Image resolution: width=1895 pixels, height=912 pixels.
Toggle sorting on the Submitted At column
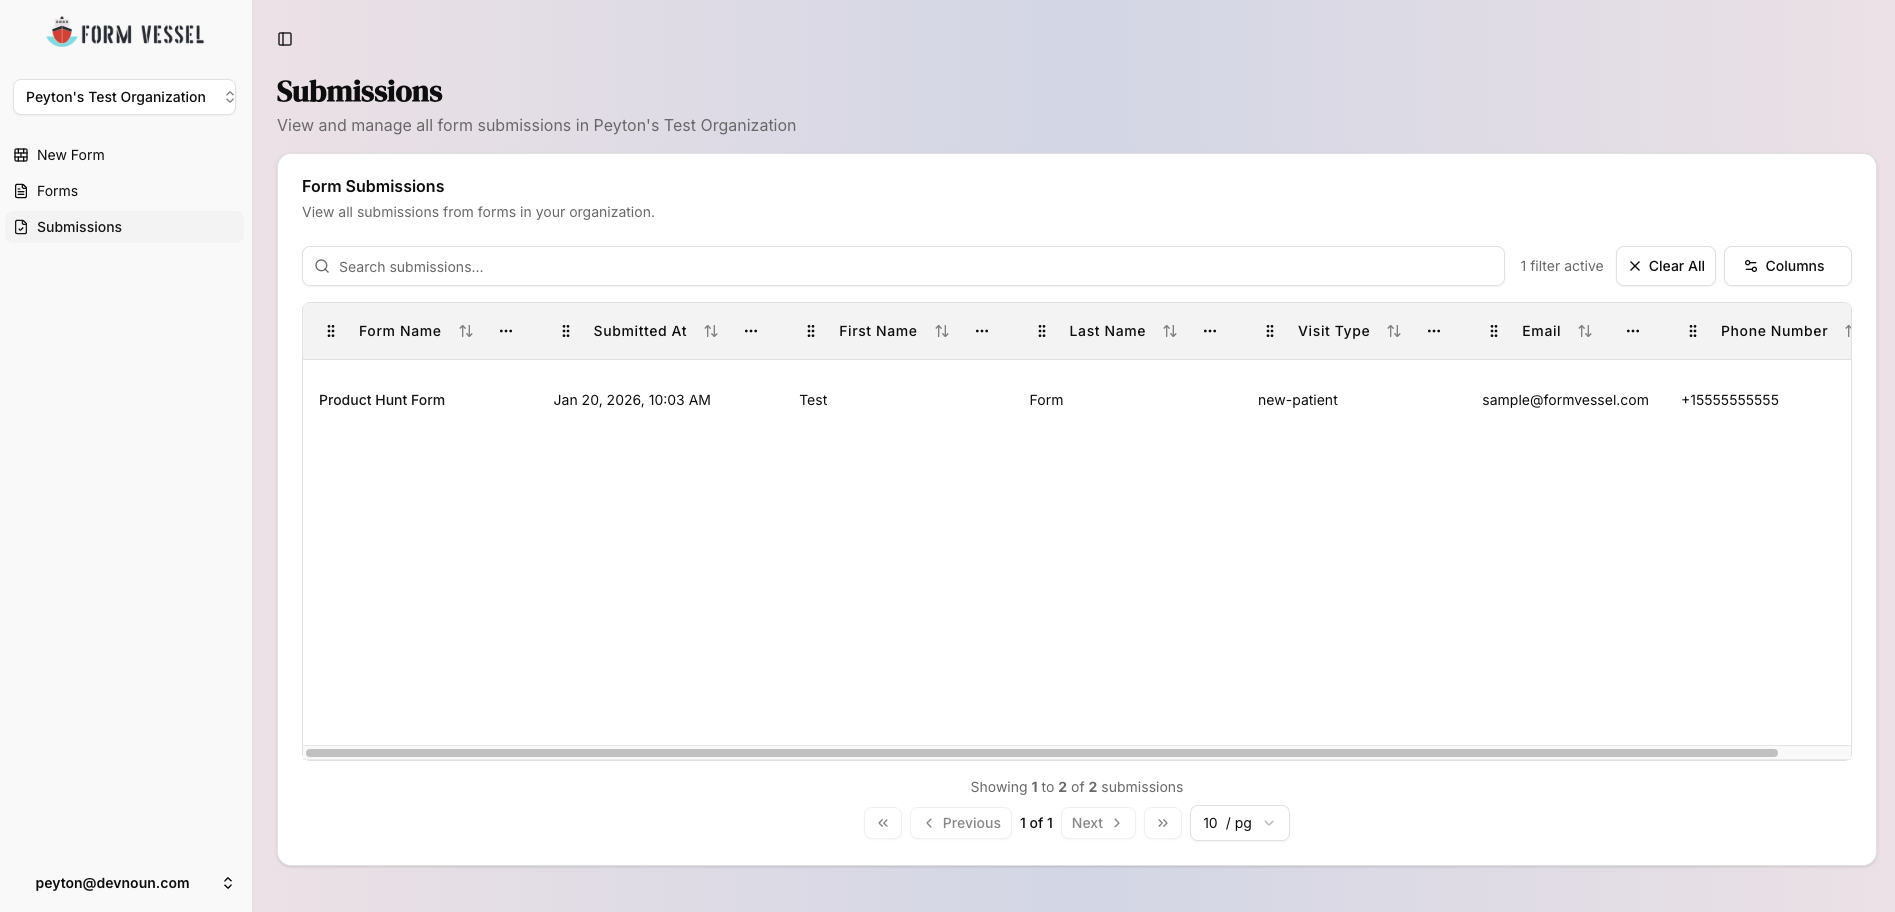pos(711,331)
